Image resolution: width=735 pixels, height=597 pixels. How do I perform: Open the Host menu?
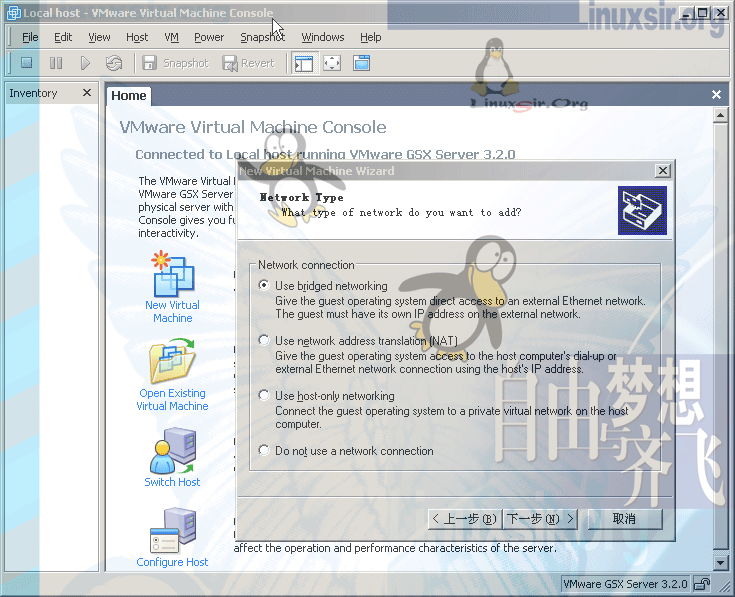[x=137, y=37]
